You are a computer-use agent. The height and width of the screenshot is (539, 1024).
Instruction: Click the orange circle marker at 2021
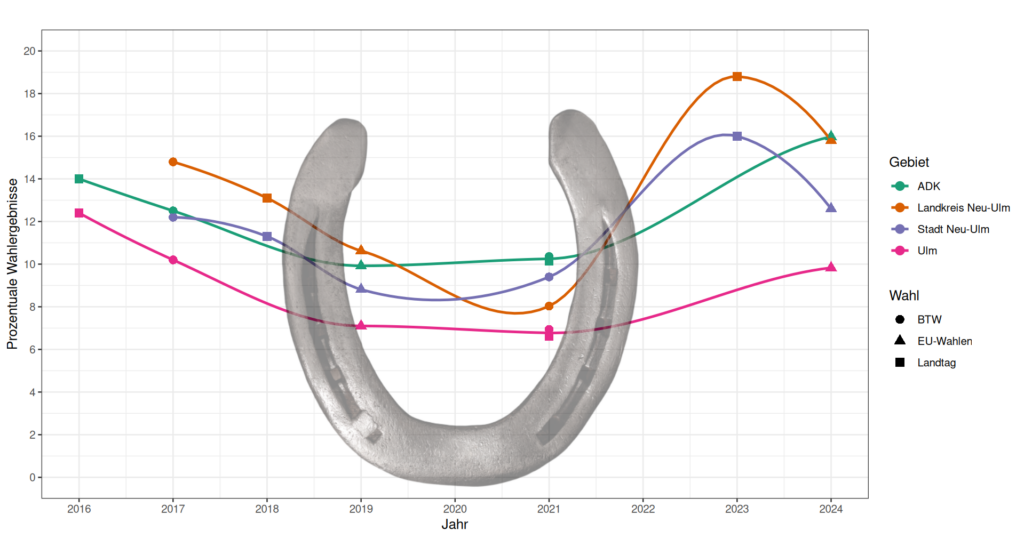(x=549, y=306)
